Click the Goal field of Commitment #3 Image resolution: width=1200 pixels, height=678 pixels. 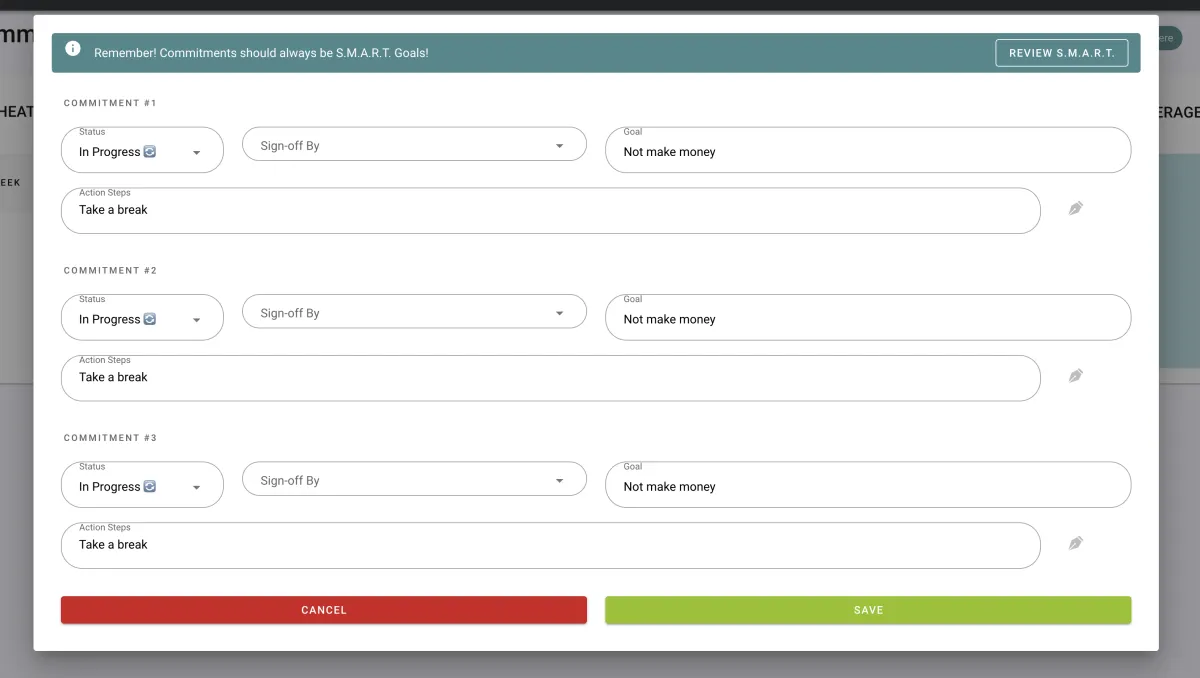868,484
